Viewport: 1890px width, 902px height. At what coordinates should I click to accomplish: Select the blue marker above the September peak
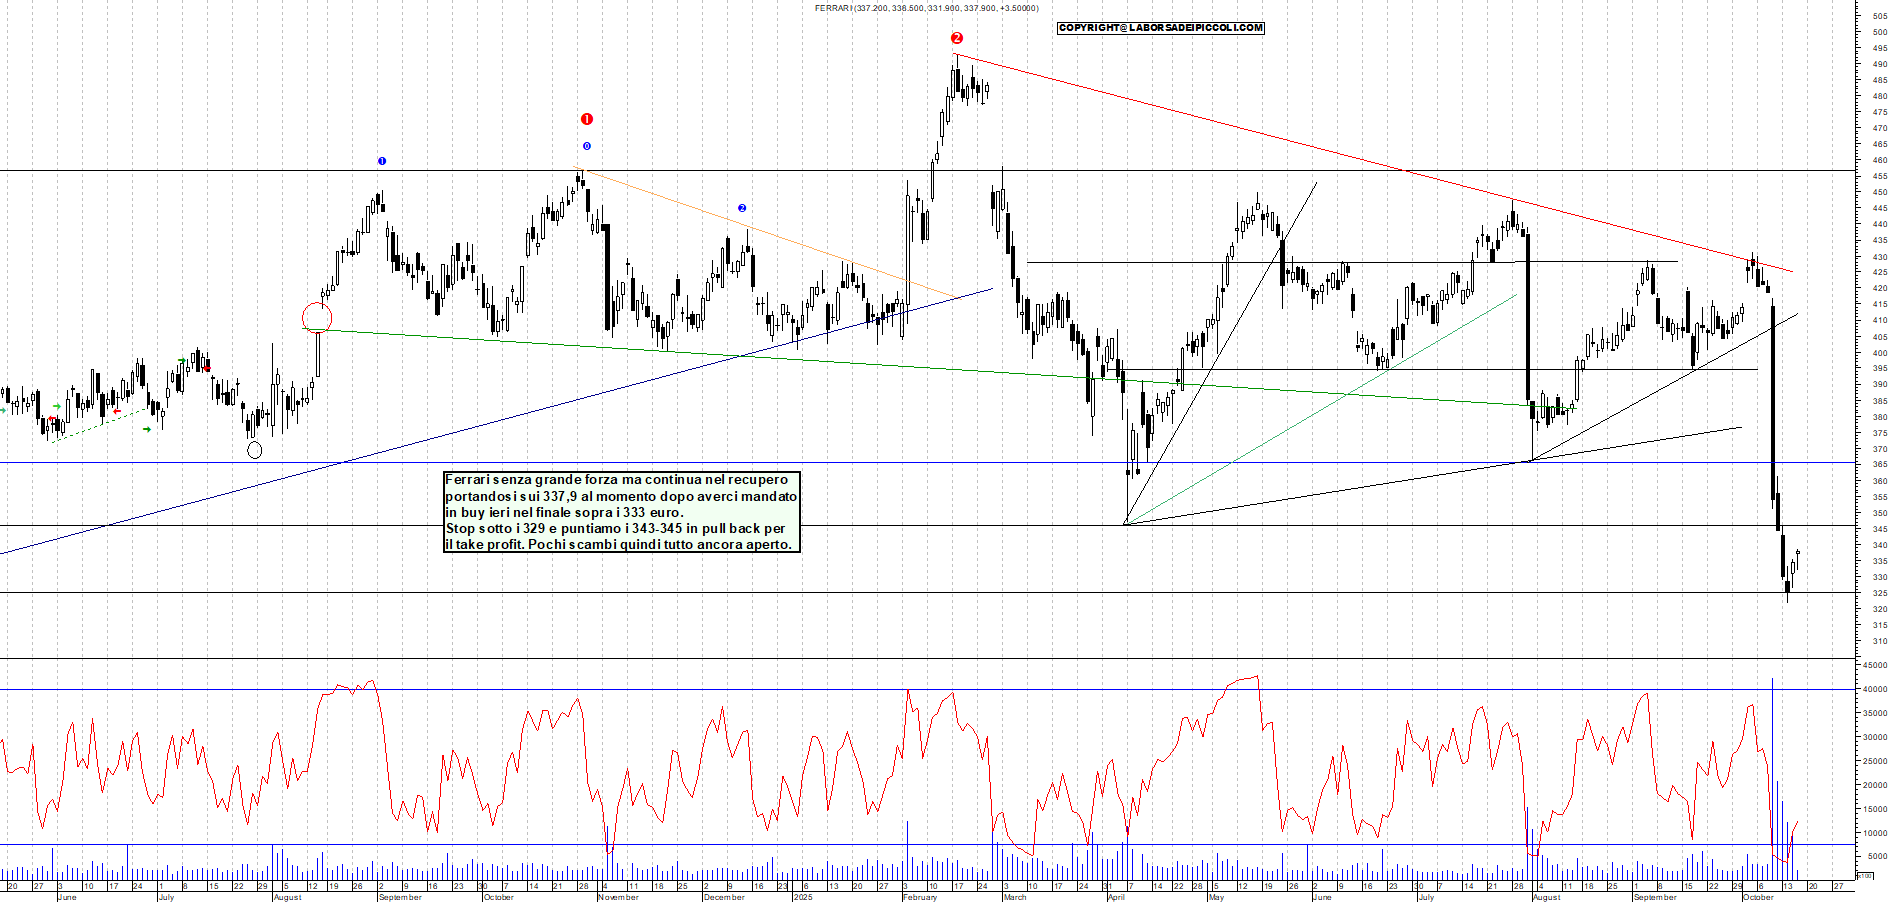[382, 161]
